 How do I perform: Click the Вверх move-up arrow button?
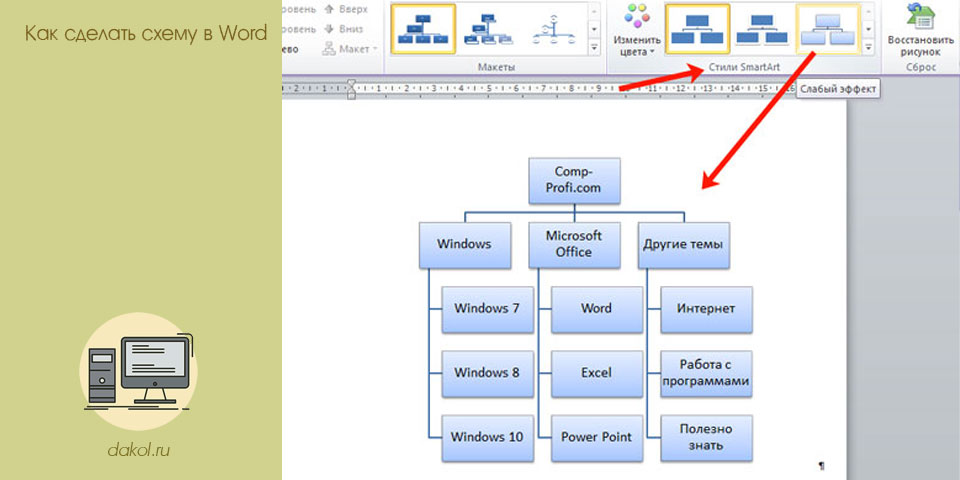click(x=346, y=9)
